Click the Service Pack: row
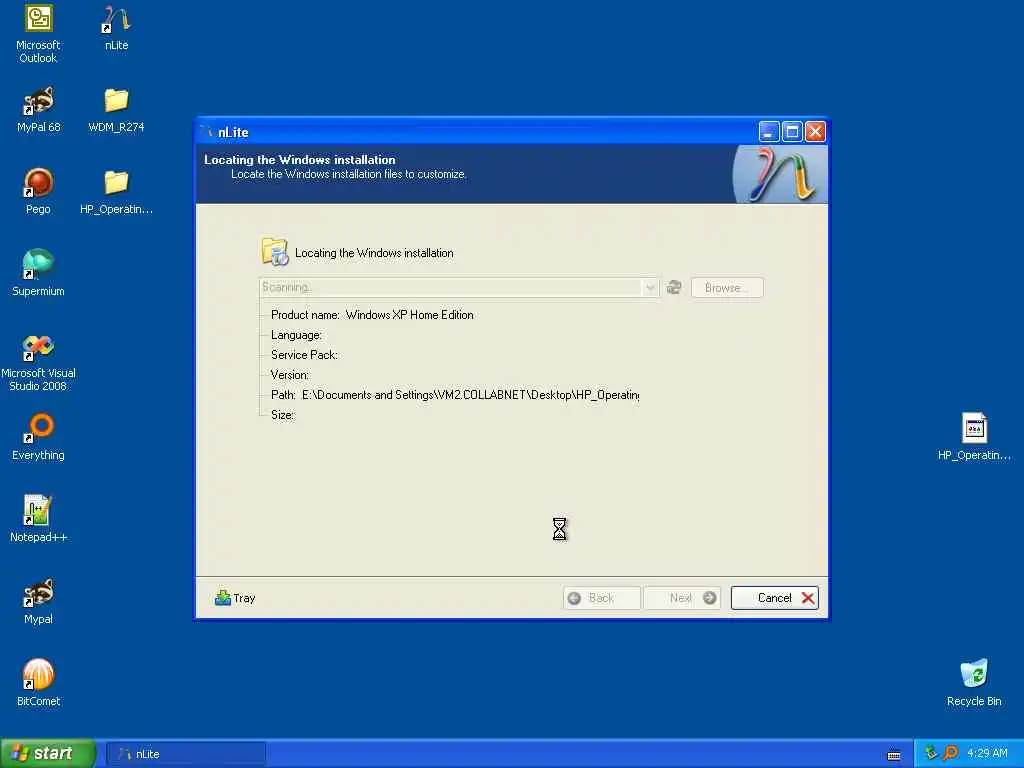 point(304,355)
